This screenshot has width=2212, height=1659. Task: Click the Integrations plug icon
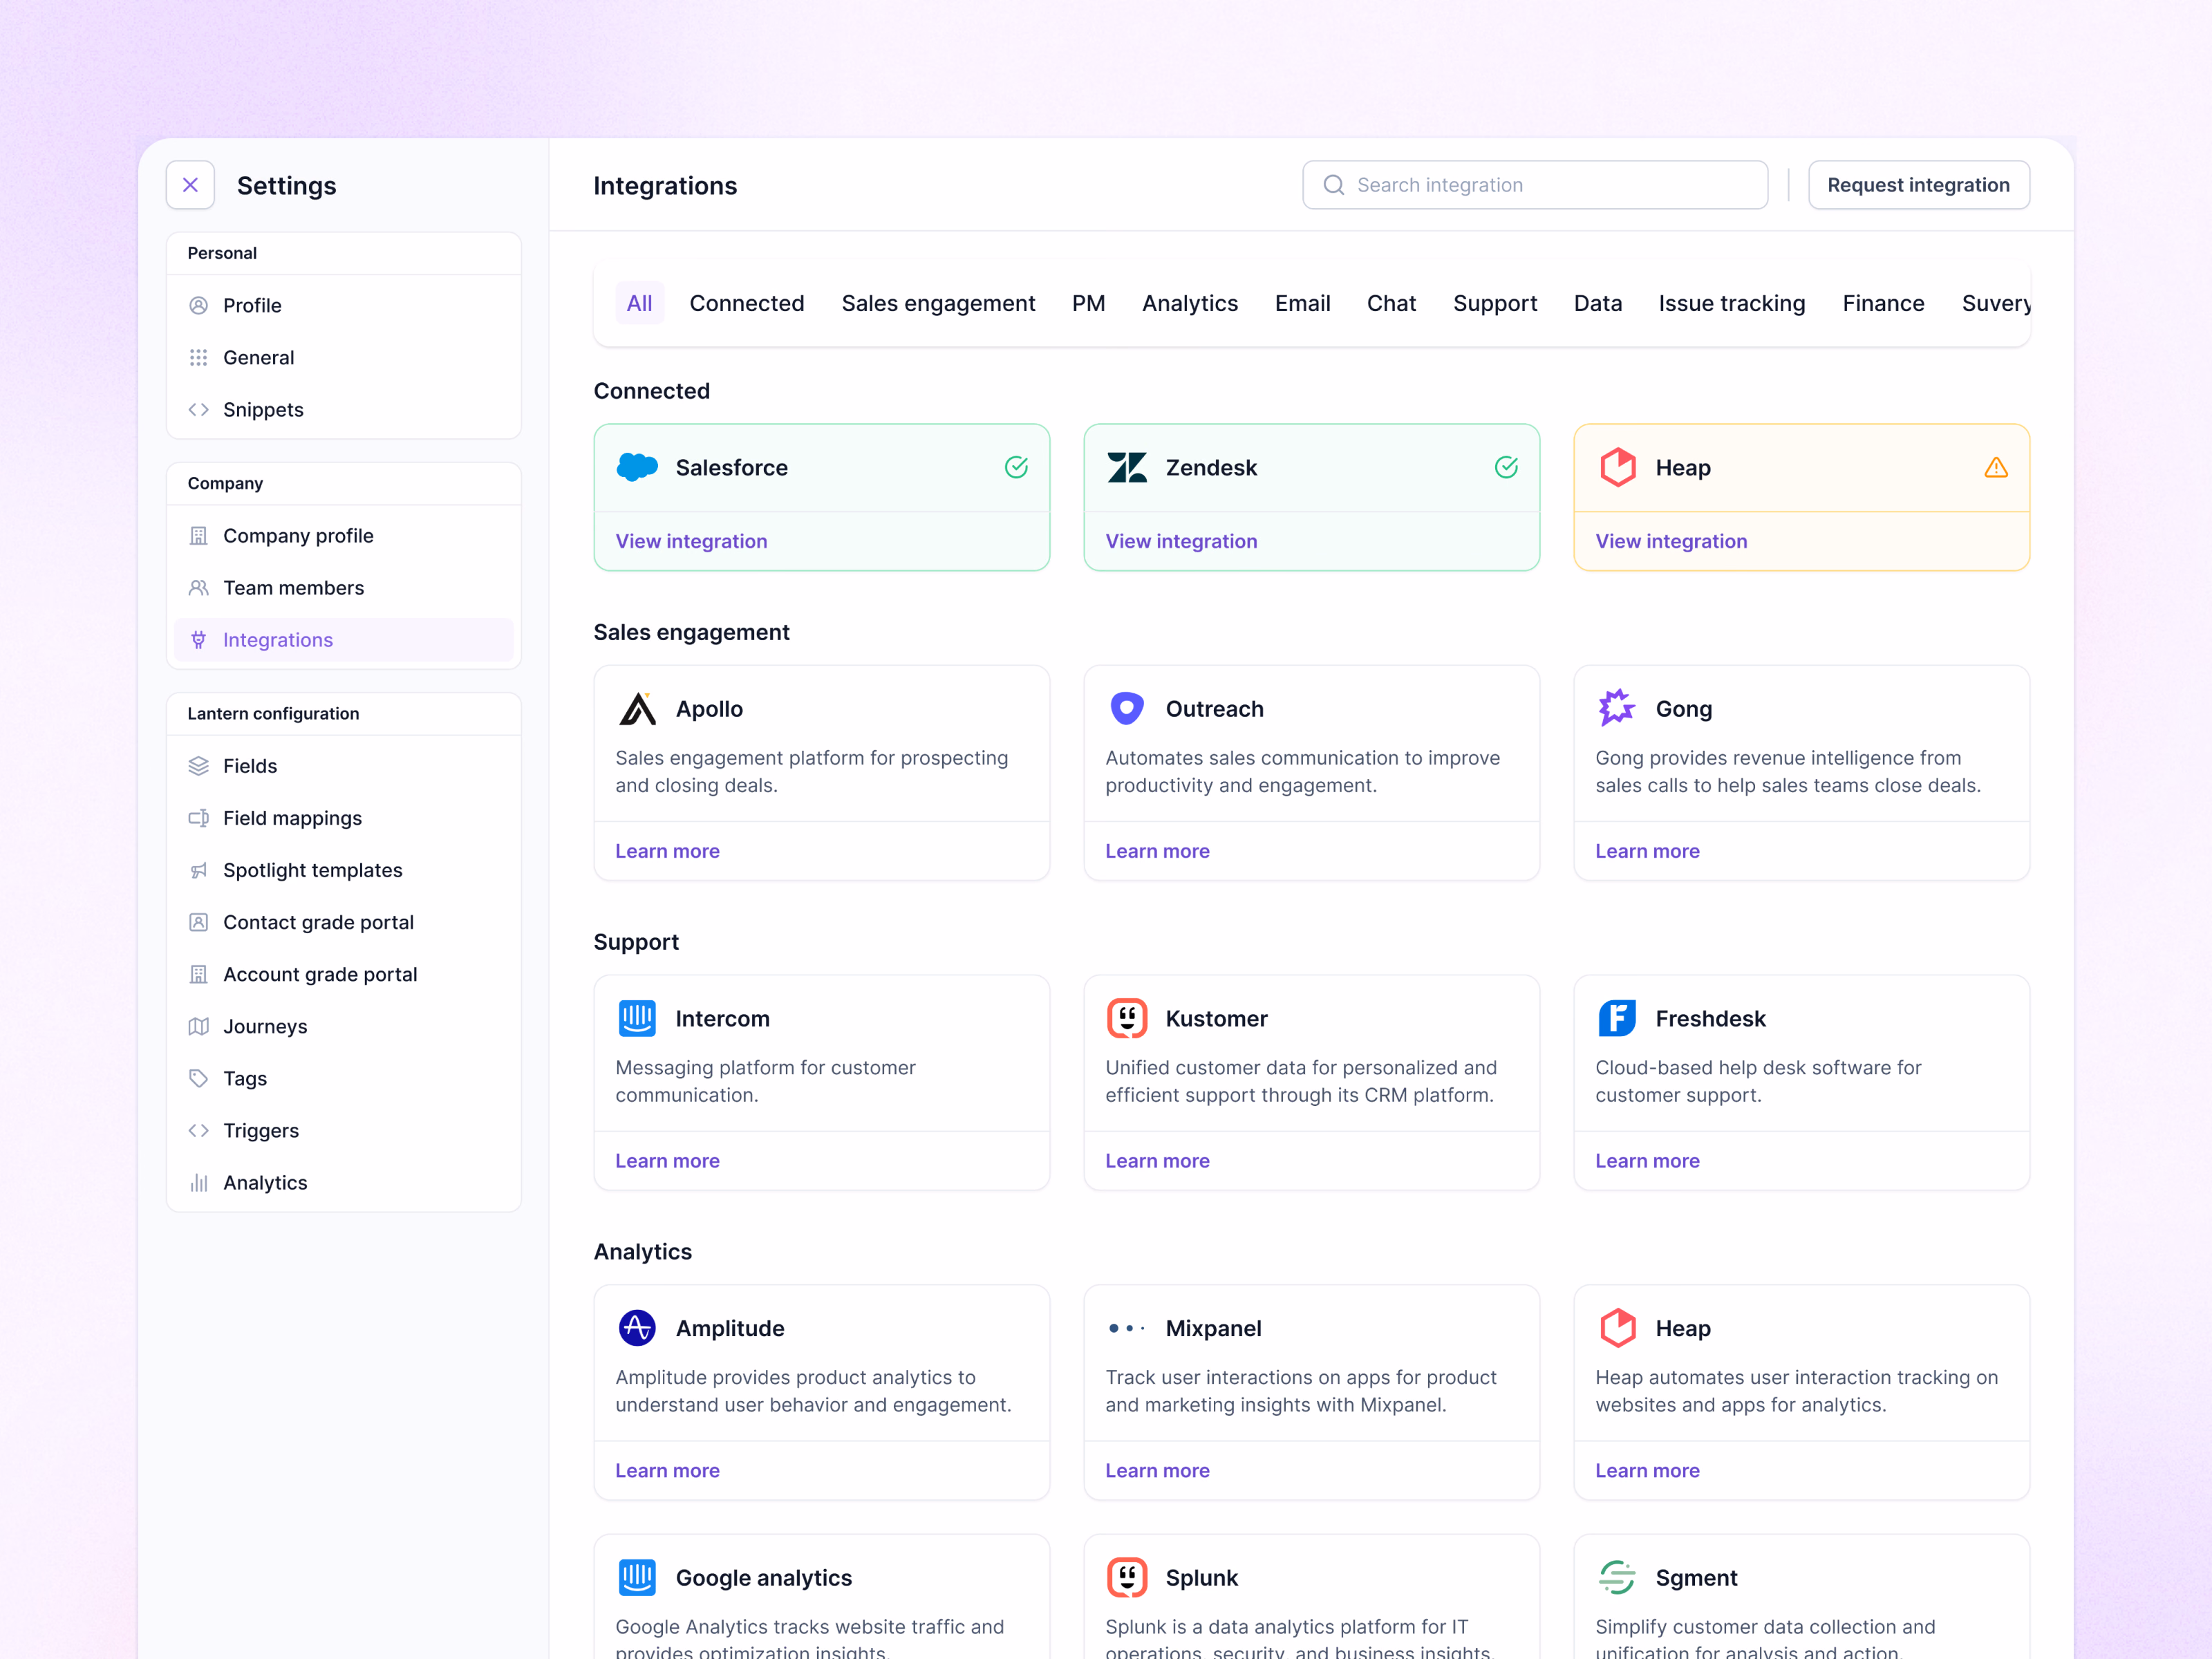[198, 639]
